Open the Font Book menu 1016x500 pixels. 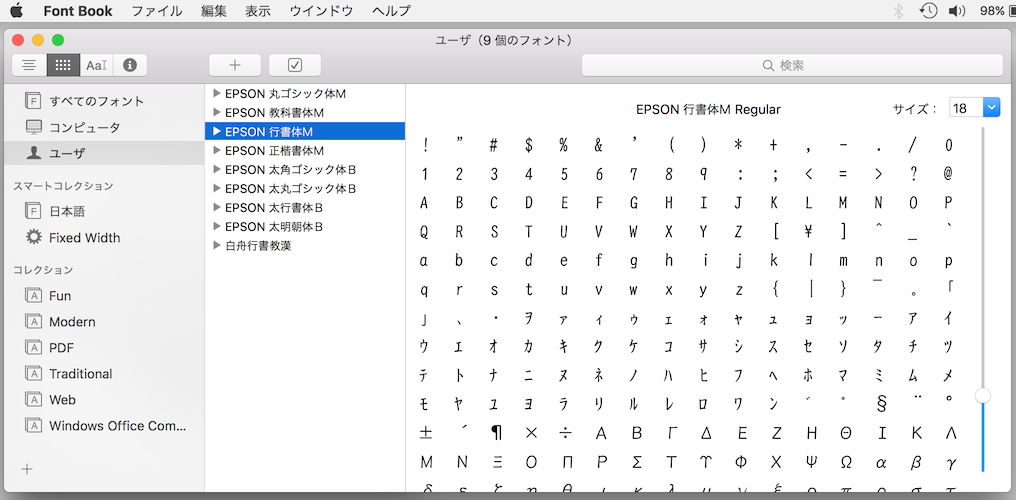pyautogui.click(x=78, y=10)
